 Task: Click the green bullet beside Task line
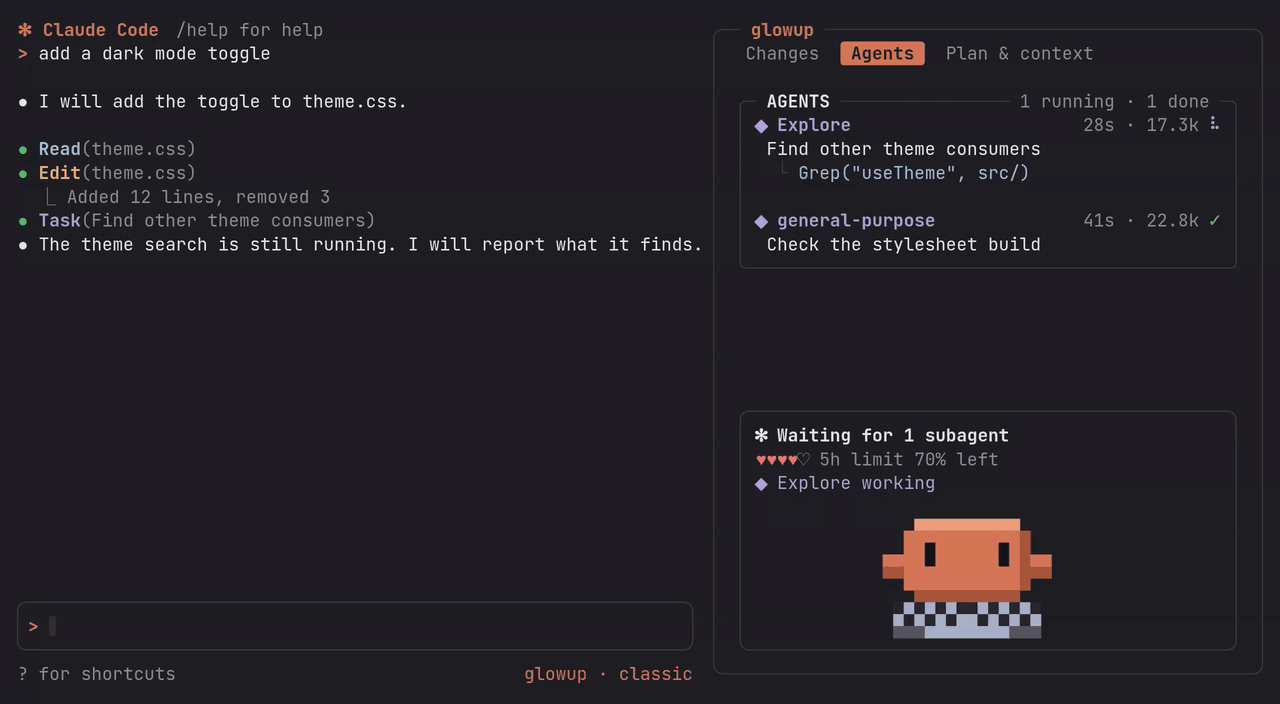click(23, 222)
